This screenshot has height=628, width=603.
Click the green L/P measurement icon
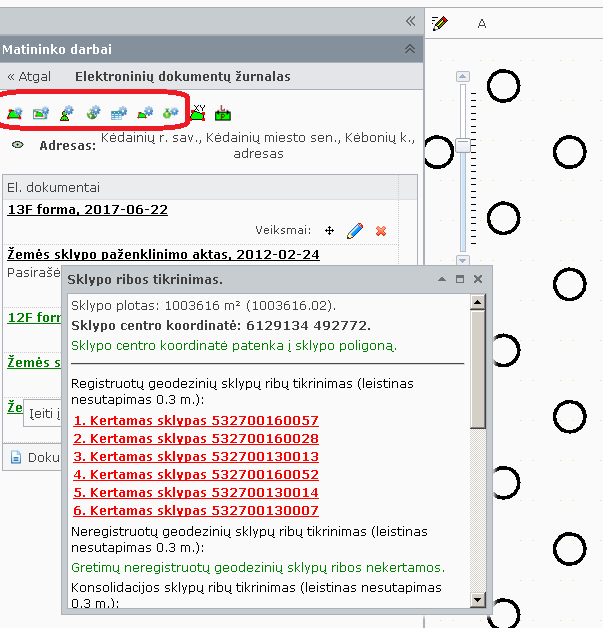coord(223,113)
